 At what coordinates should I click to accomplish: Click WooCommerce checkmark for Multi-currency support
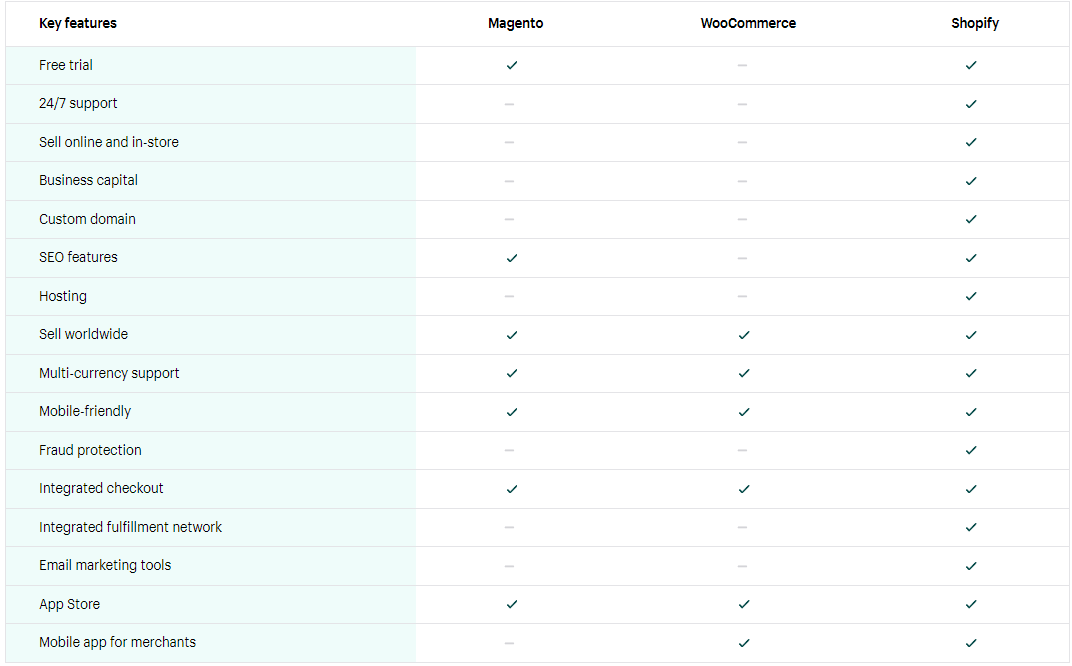point(744,373)
